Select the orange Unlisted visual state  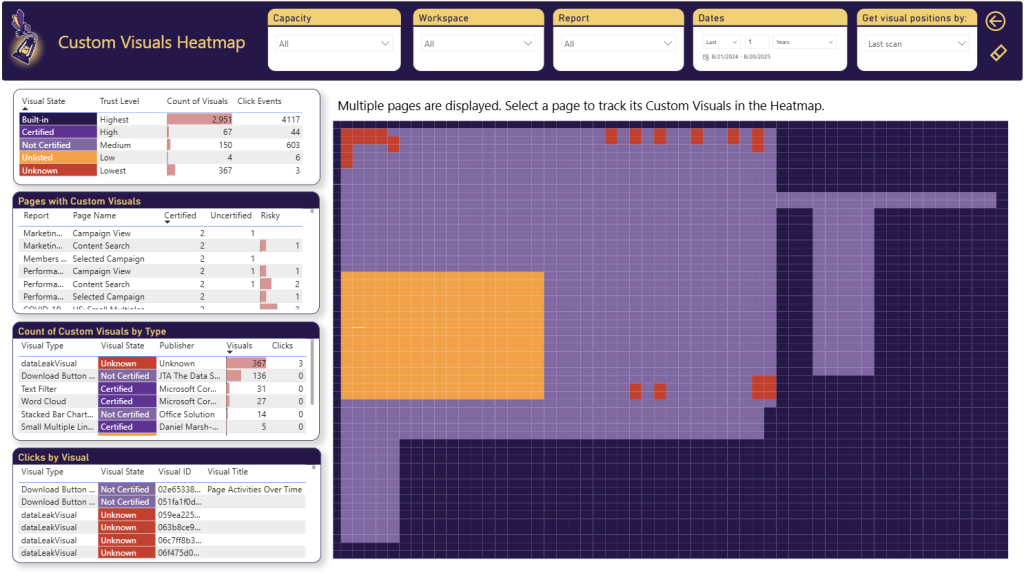pyautogui.click(x=57, y=158)
